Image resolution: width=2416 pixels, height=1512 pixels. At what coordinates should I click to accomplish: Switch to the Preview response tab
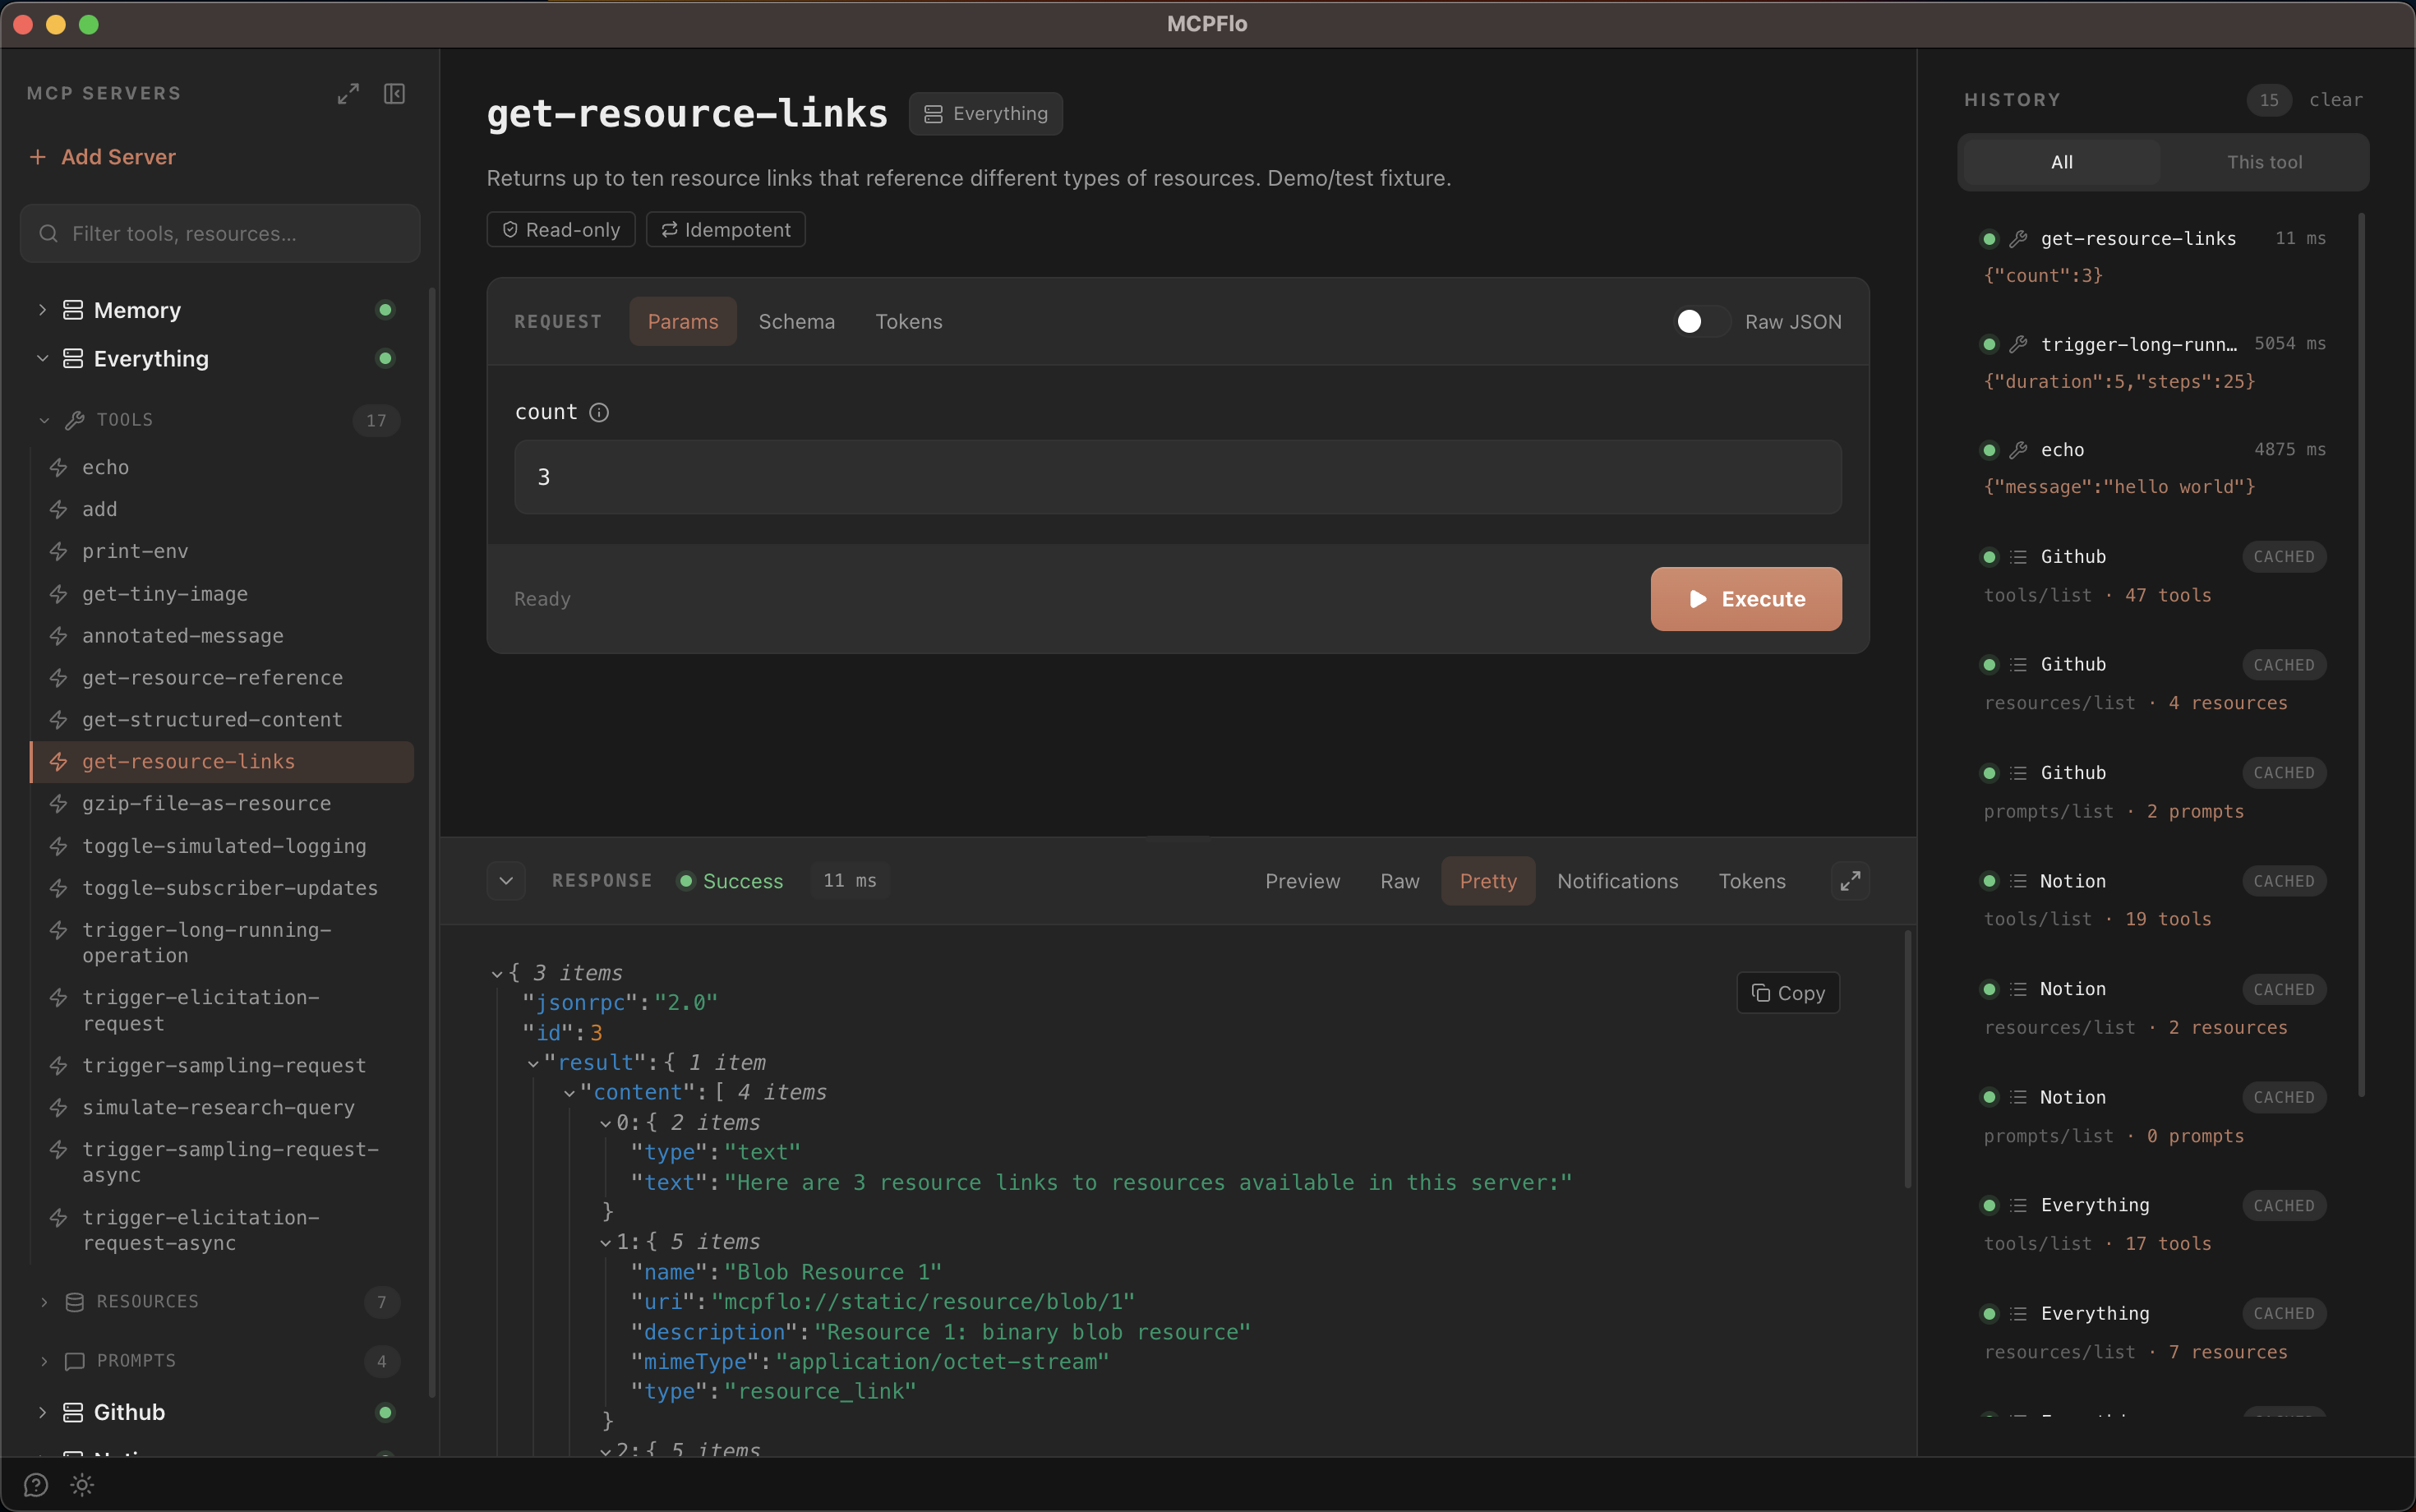(x=1302, y=881)
